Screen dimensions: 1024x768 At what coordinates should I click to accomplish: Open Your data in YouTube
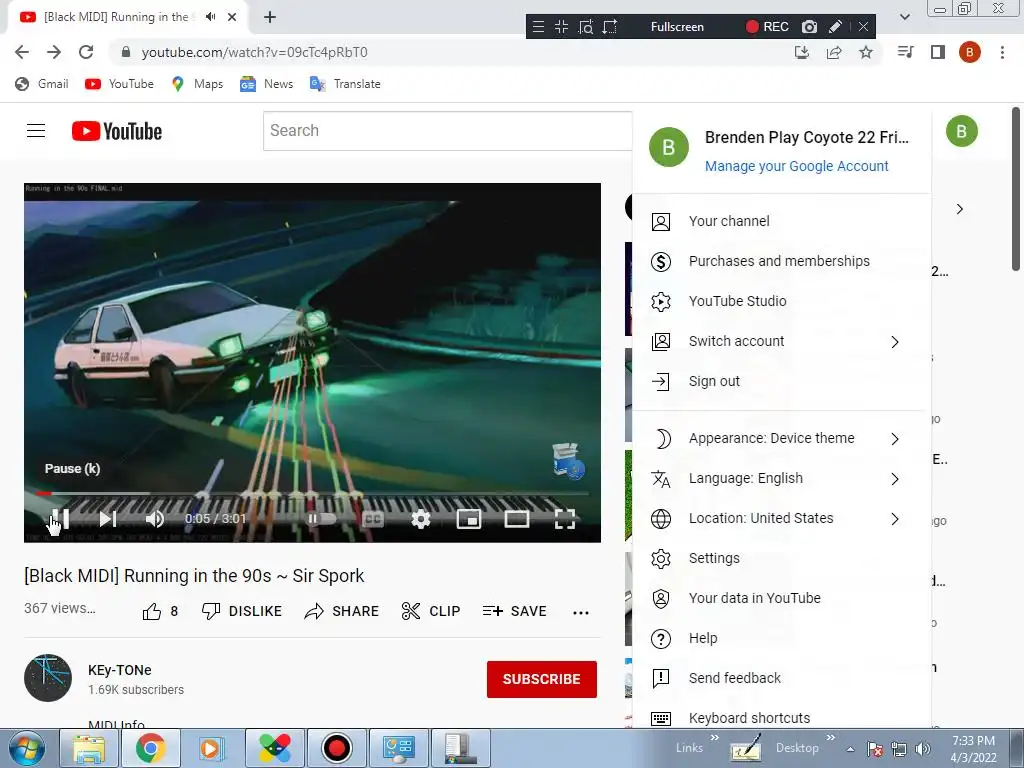coord(781,598)
